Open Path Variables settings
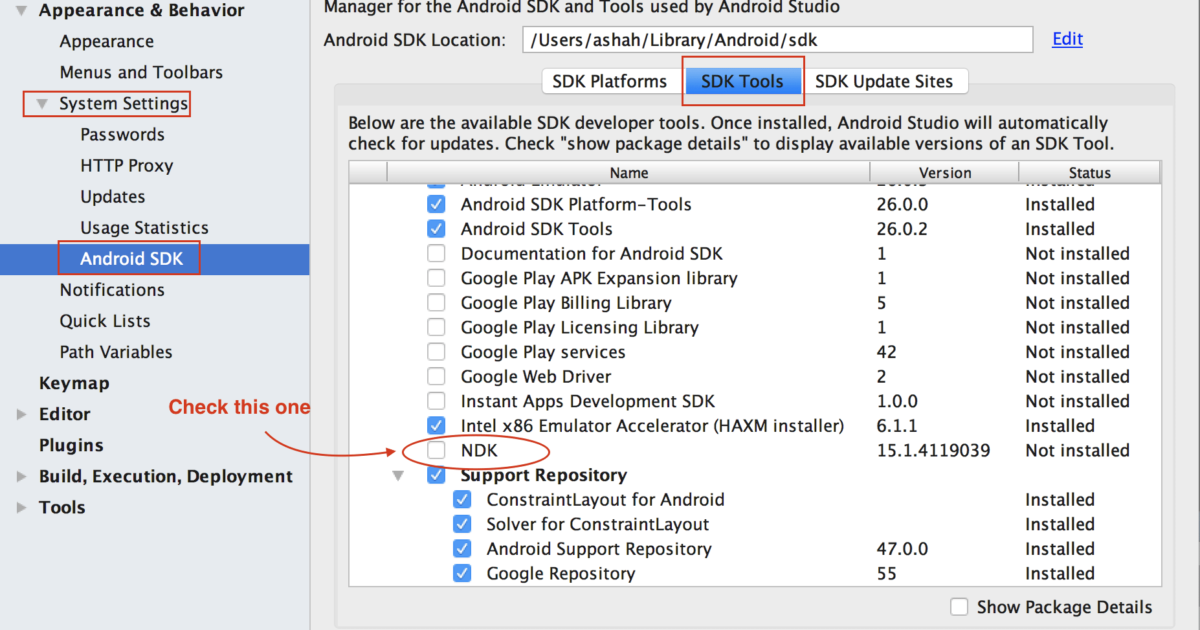This screenshot has height=630, width=1200. coord(115,352)
